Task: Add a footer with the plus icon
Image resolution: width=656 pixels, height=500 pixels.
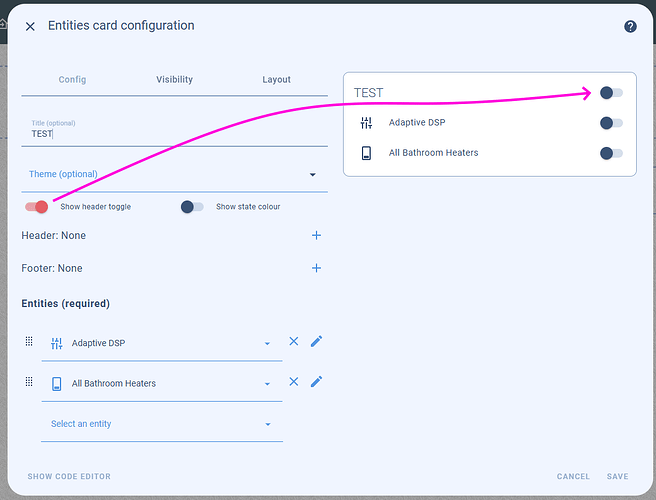Action: 316,268
